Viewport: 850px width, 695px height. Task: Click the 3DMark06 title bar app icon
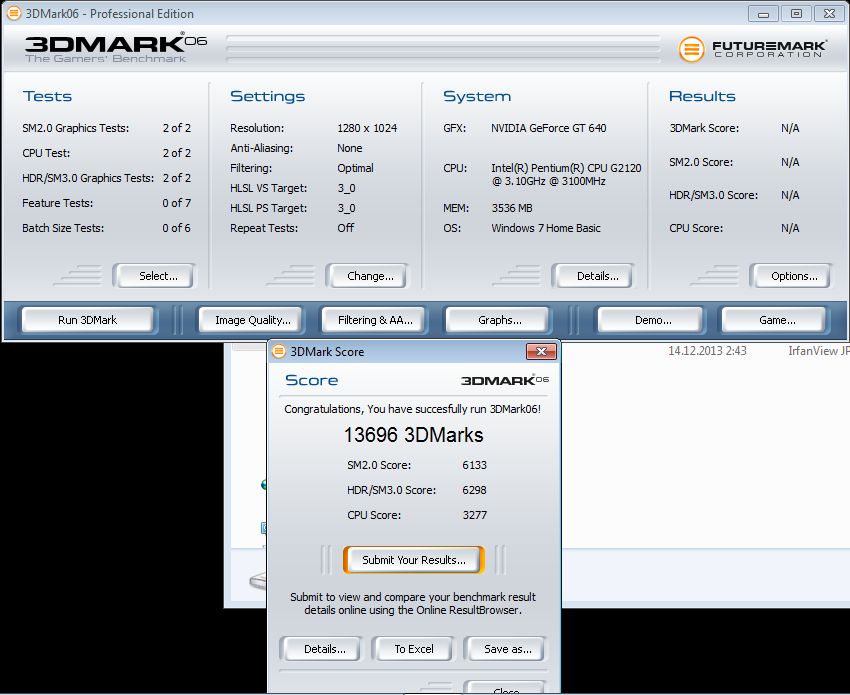pyautogui.click(x=12, y=14)
